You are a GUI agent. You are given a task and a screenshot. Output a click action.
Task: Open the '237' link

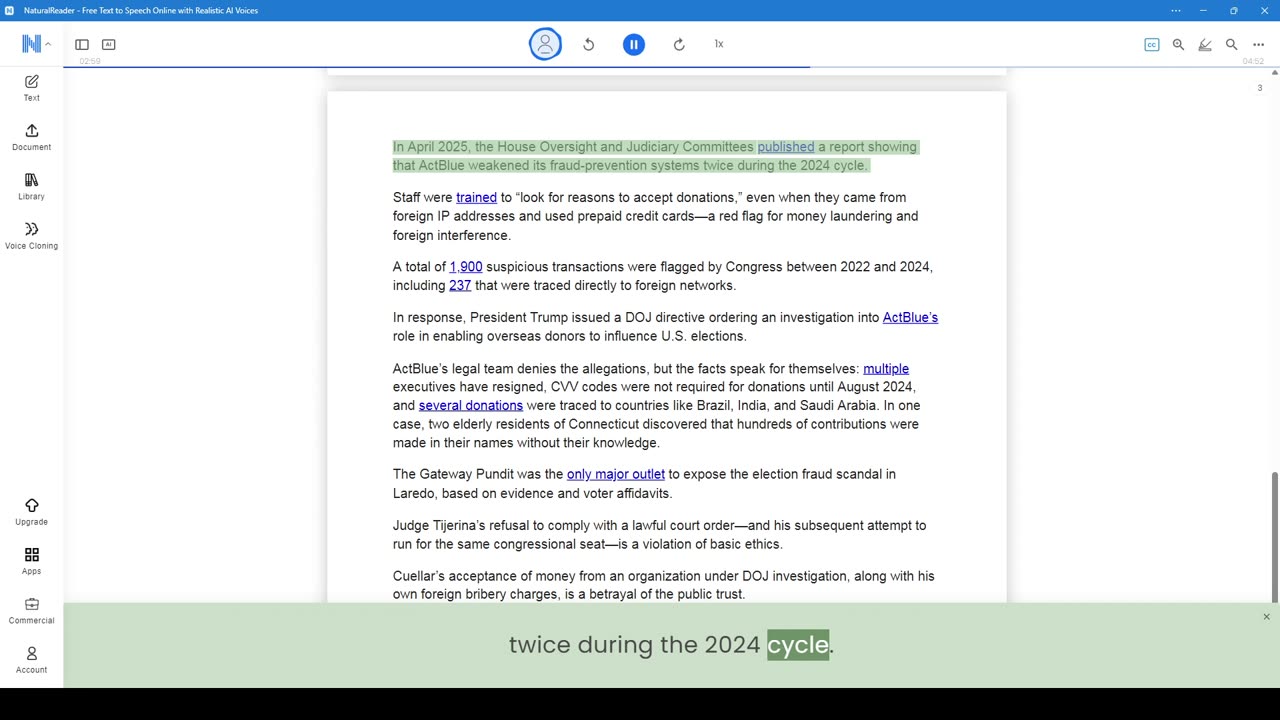(460, 286)
